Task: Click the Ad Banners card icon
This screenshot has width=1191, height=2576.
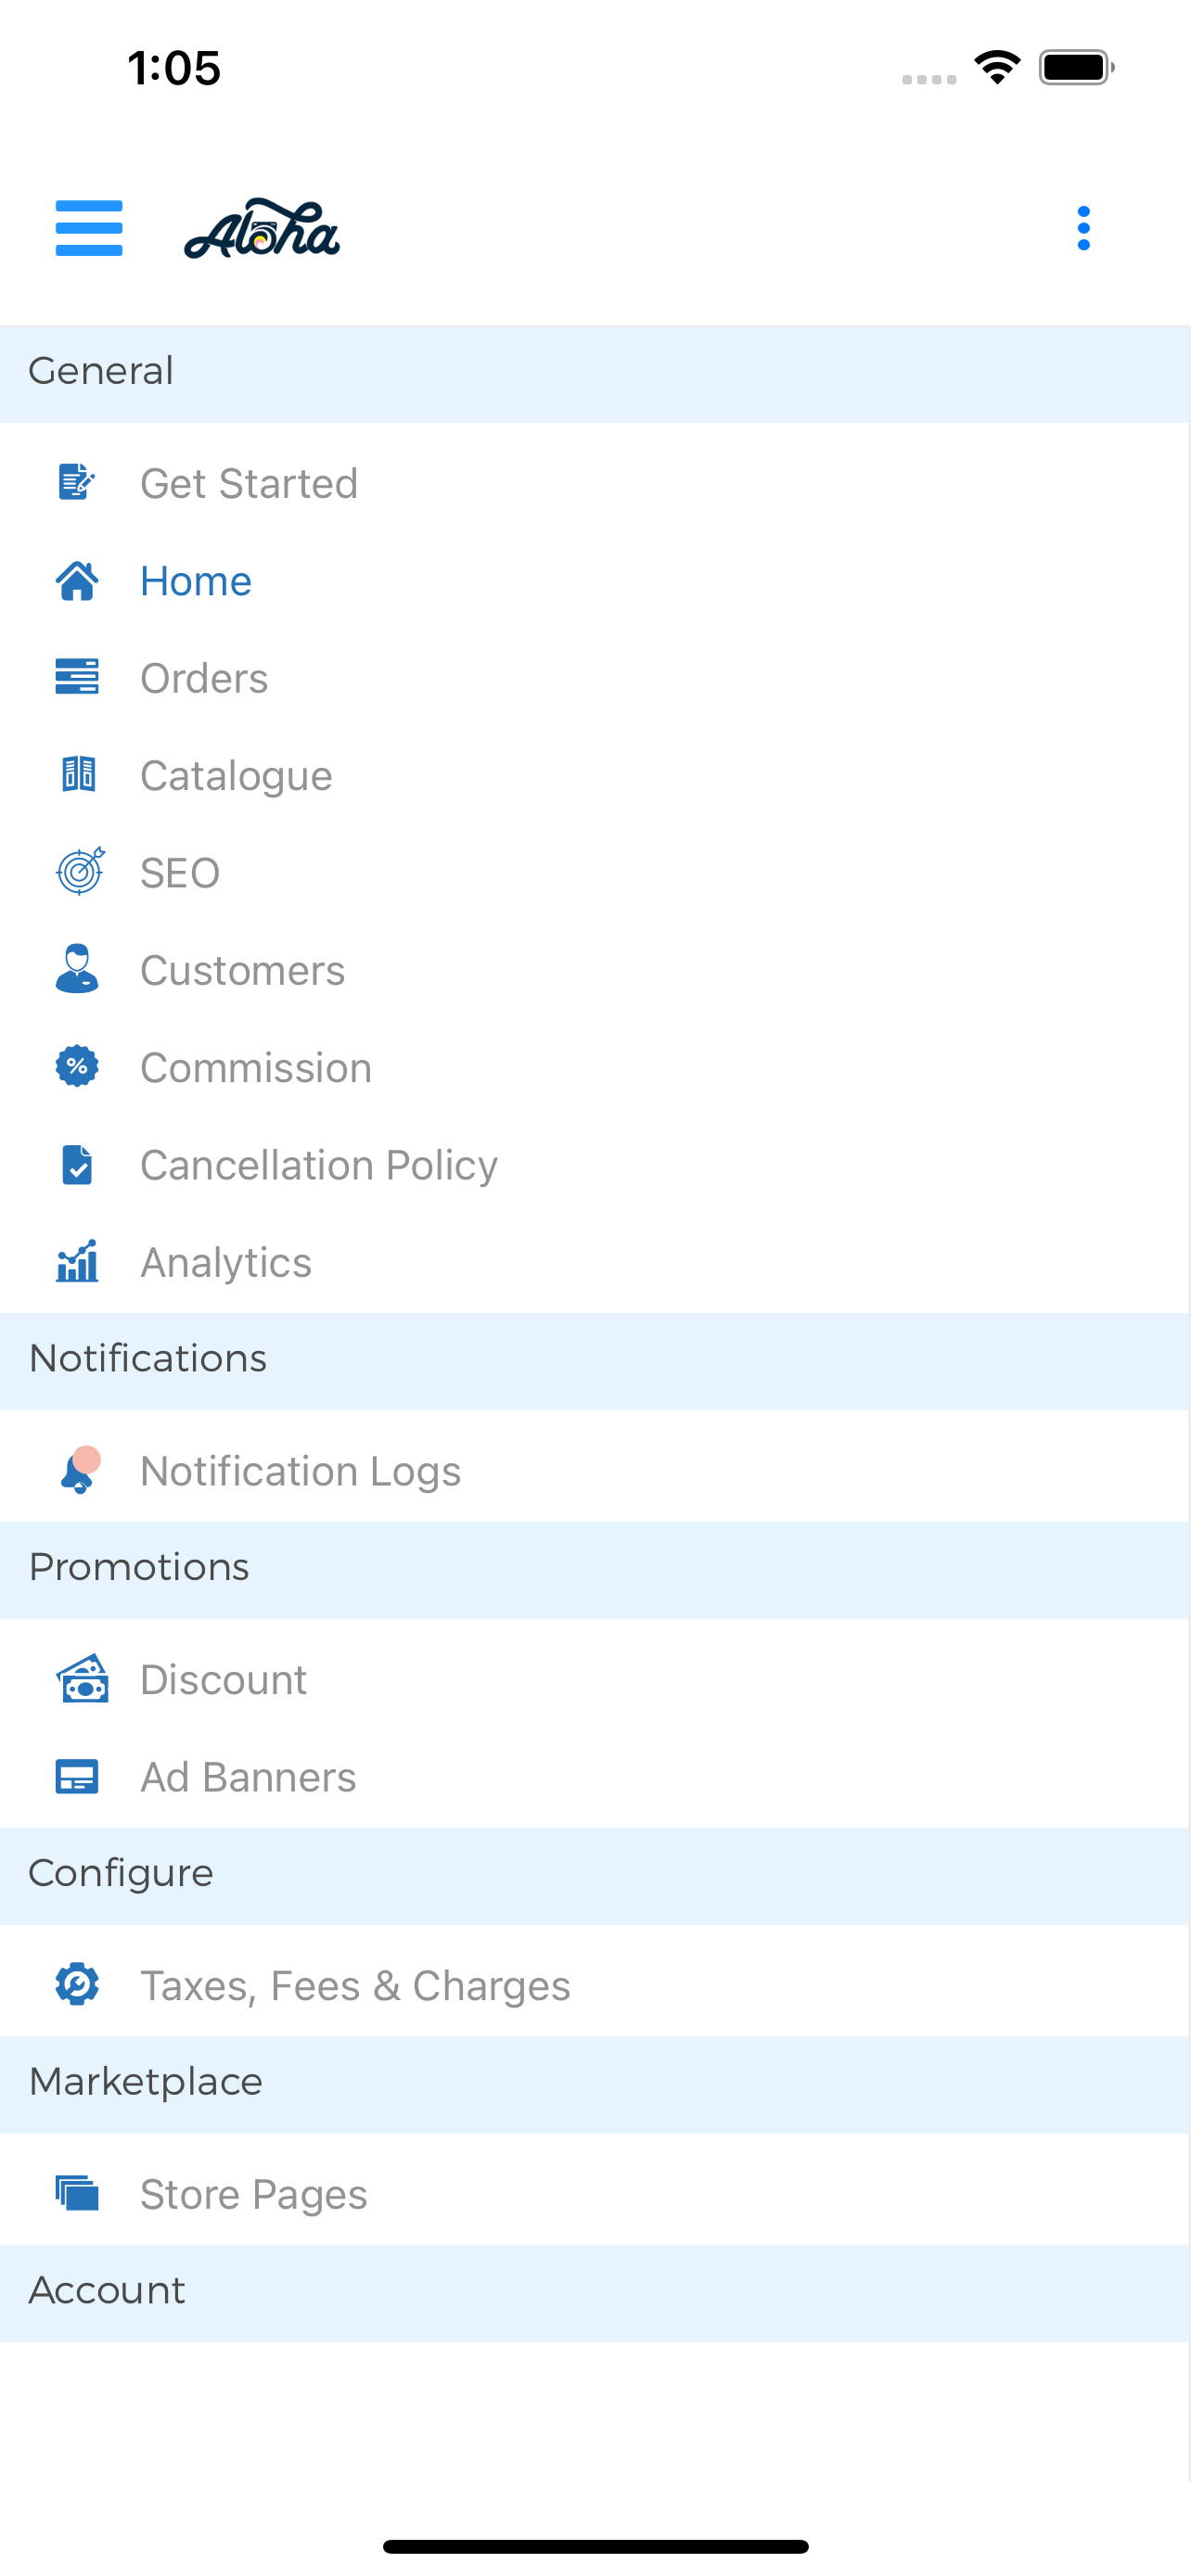Action: pos(77,1777)
